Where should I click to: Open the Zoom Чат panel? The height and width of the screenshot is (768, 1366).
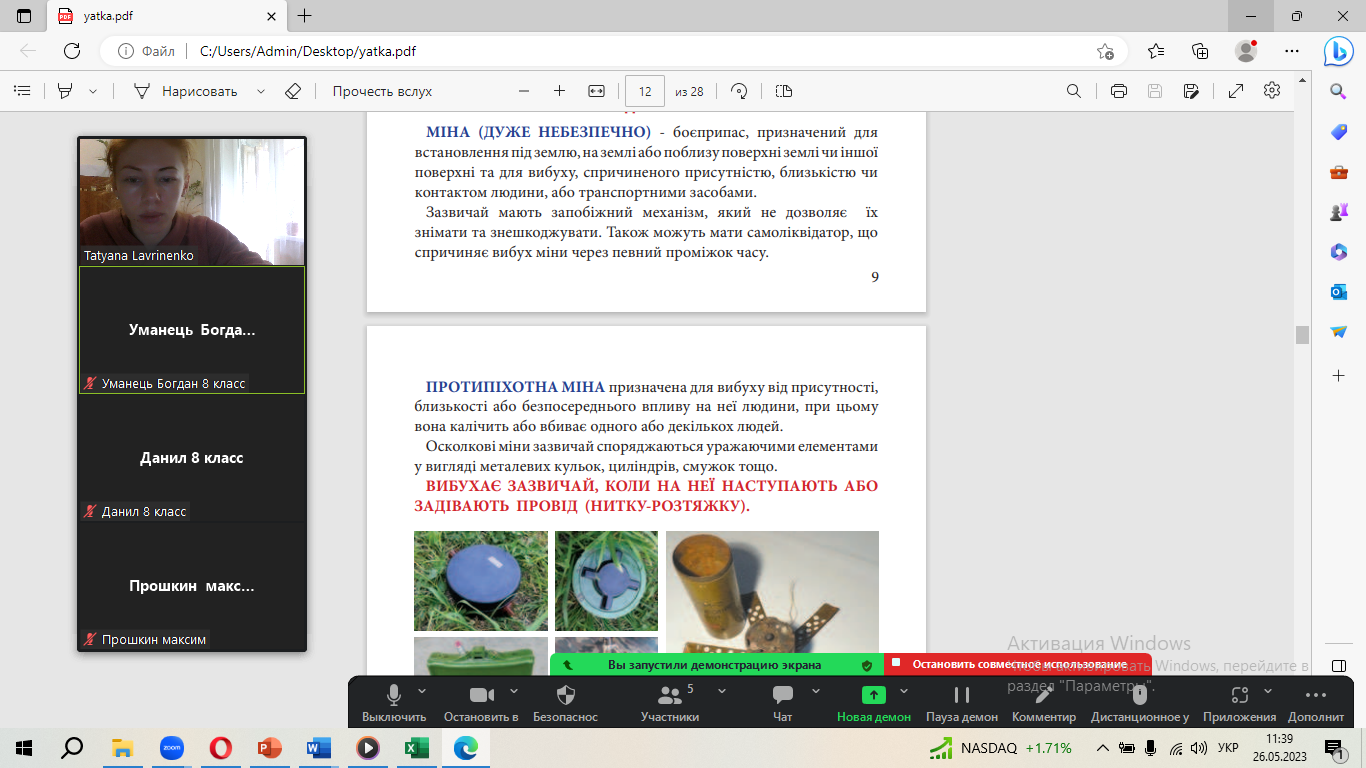click(x=783, y=702)
